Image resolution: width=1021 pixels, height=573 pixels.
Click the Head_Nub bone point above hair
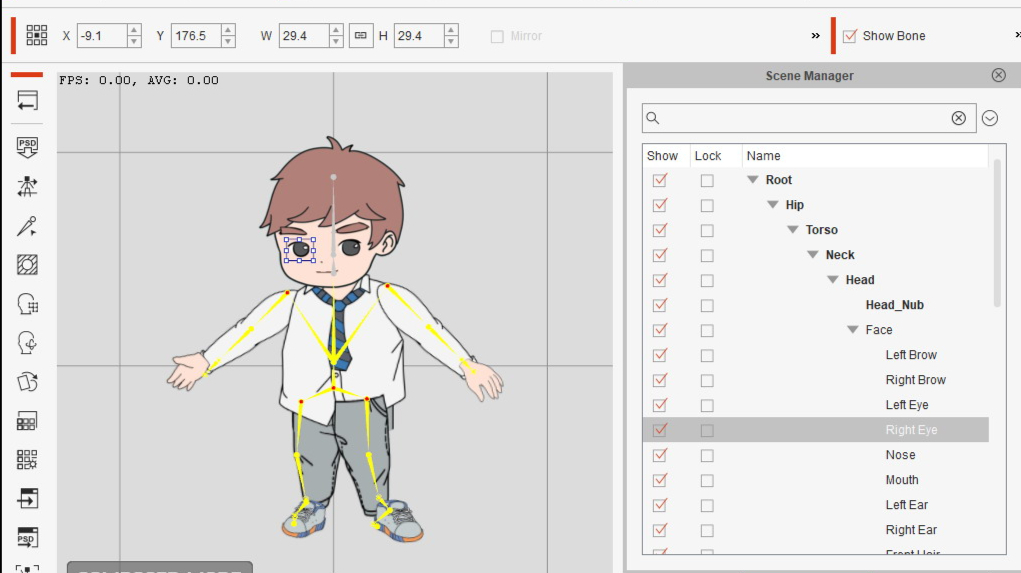tap(333, 177)
